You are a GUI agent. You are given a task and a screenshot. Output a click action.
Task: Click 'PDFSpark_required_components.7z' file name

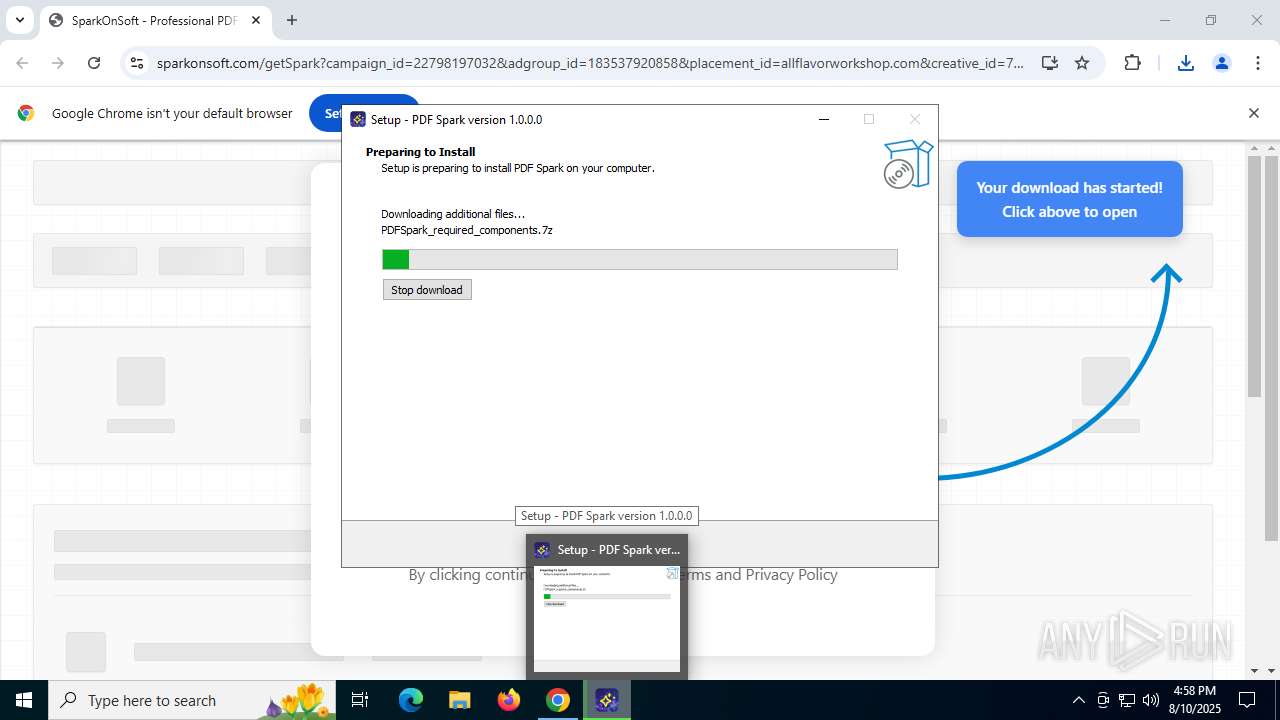[x=467, y=230]
